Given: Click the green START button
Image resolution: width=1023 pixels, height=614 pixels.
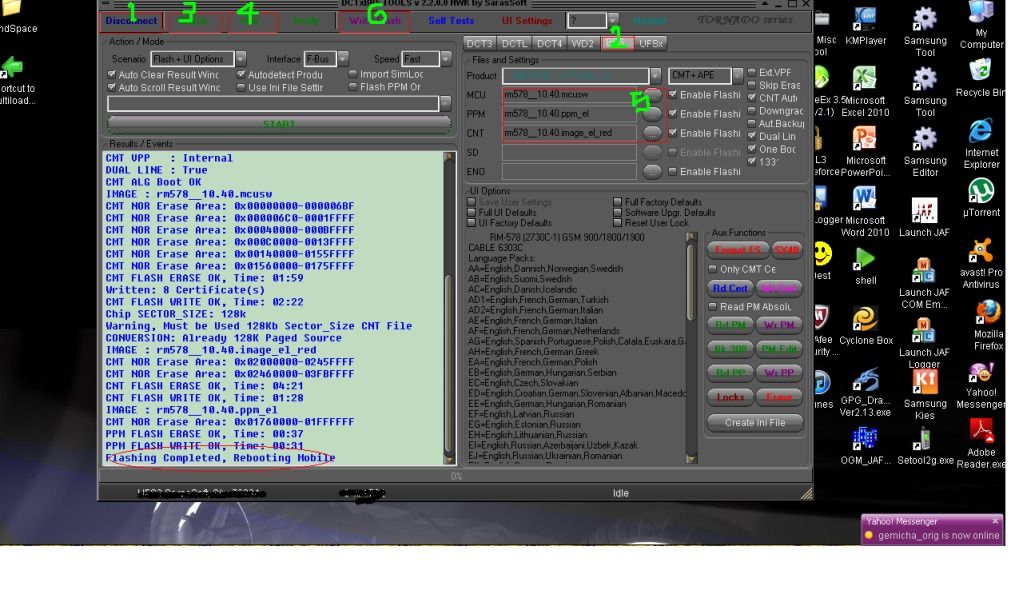Looking at the screenshot, I should click(279, 124).
